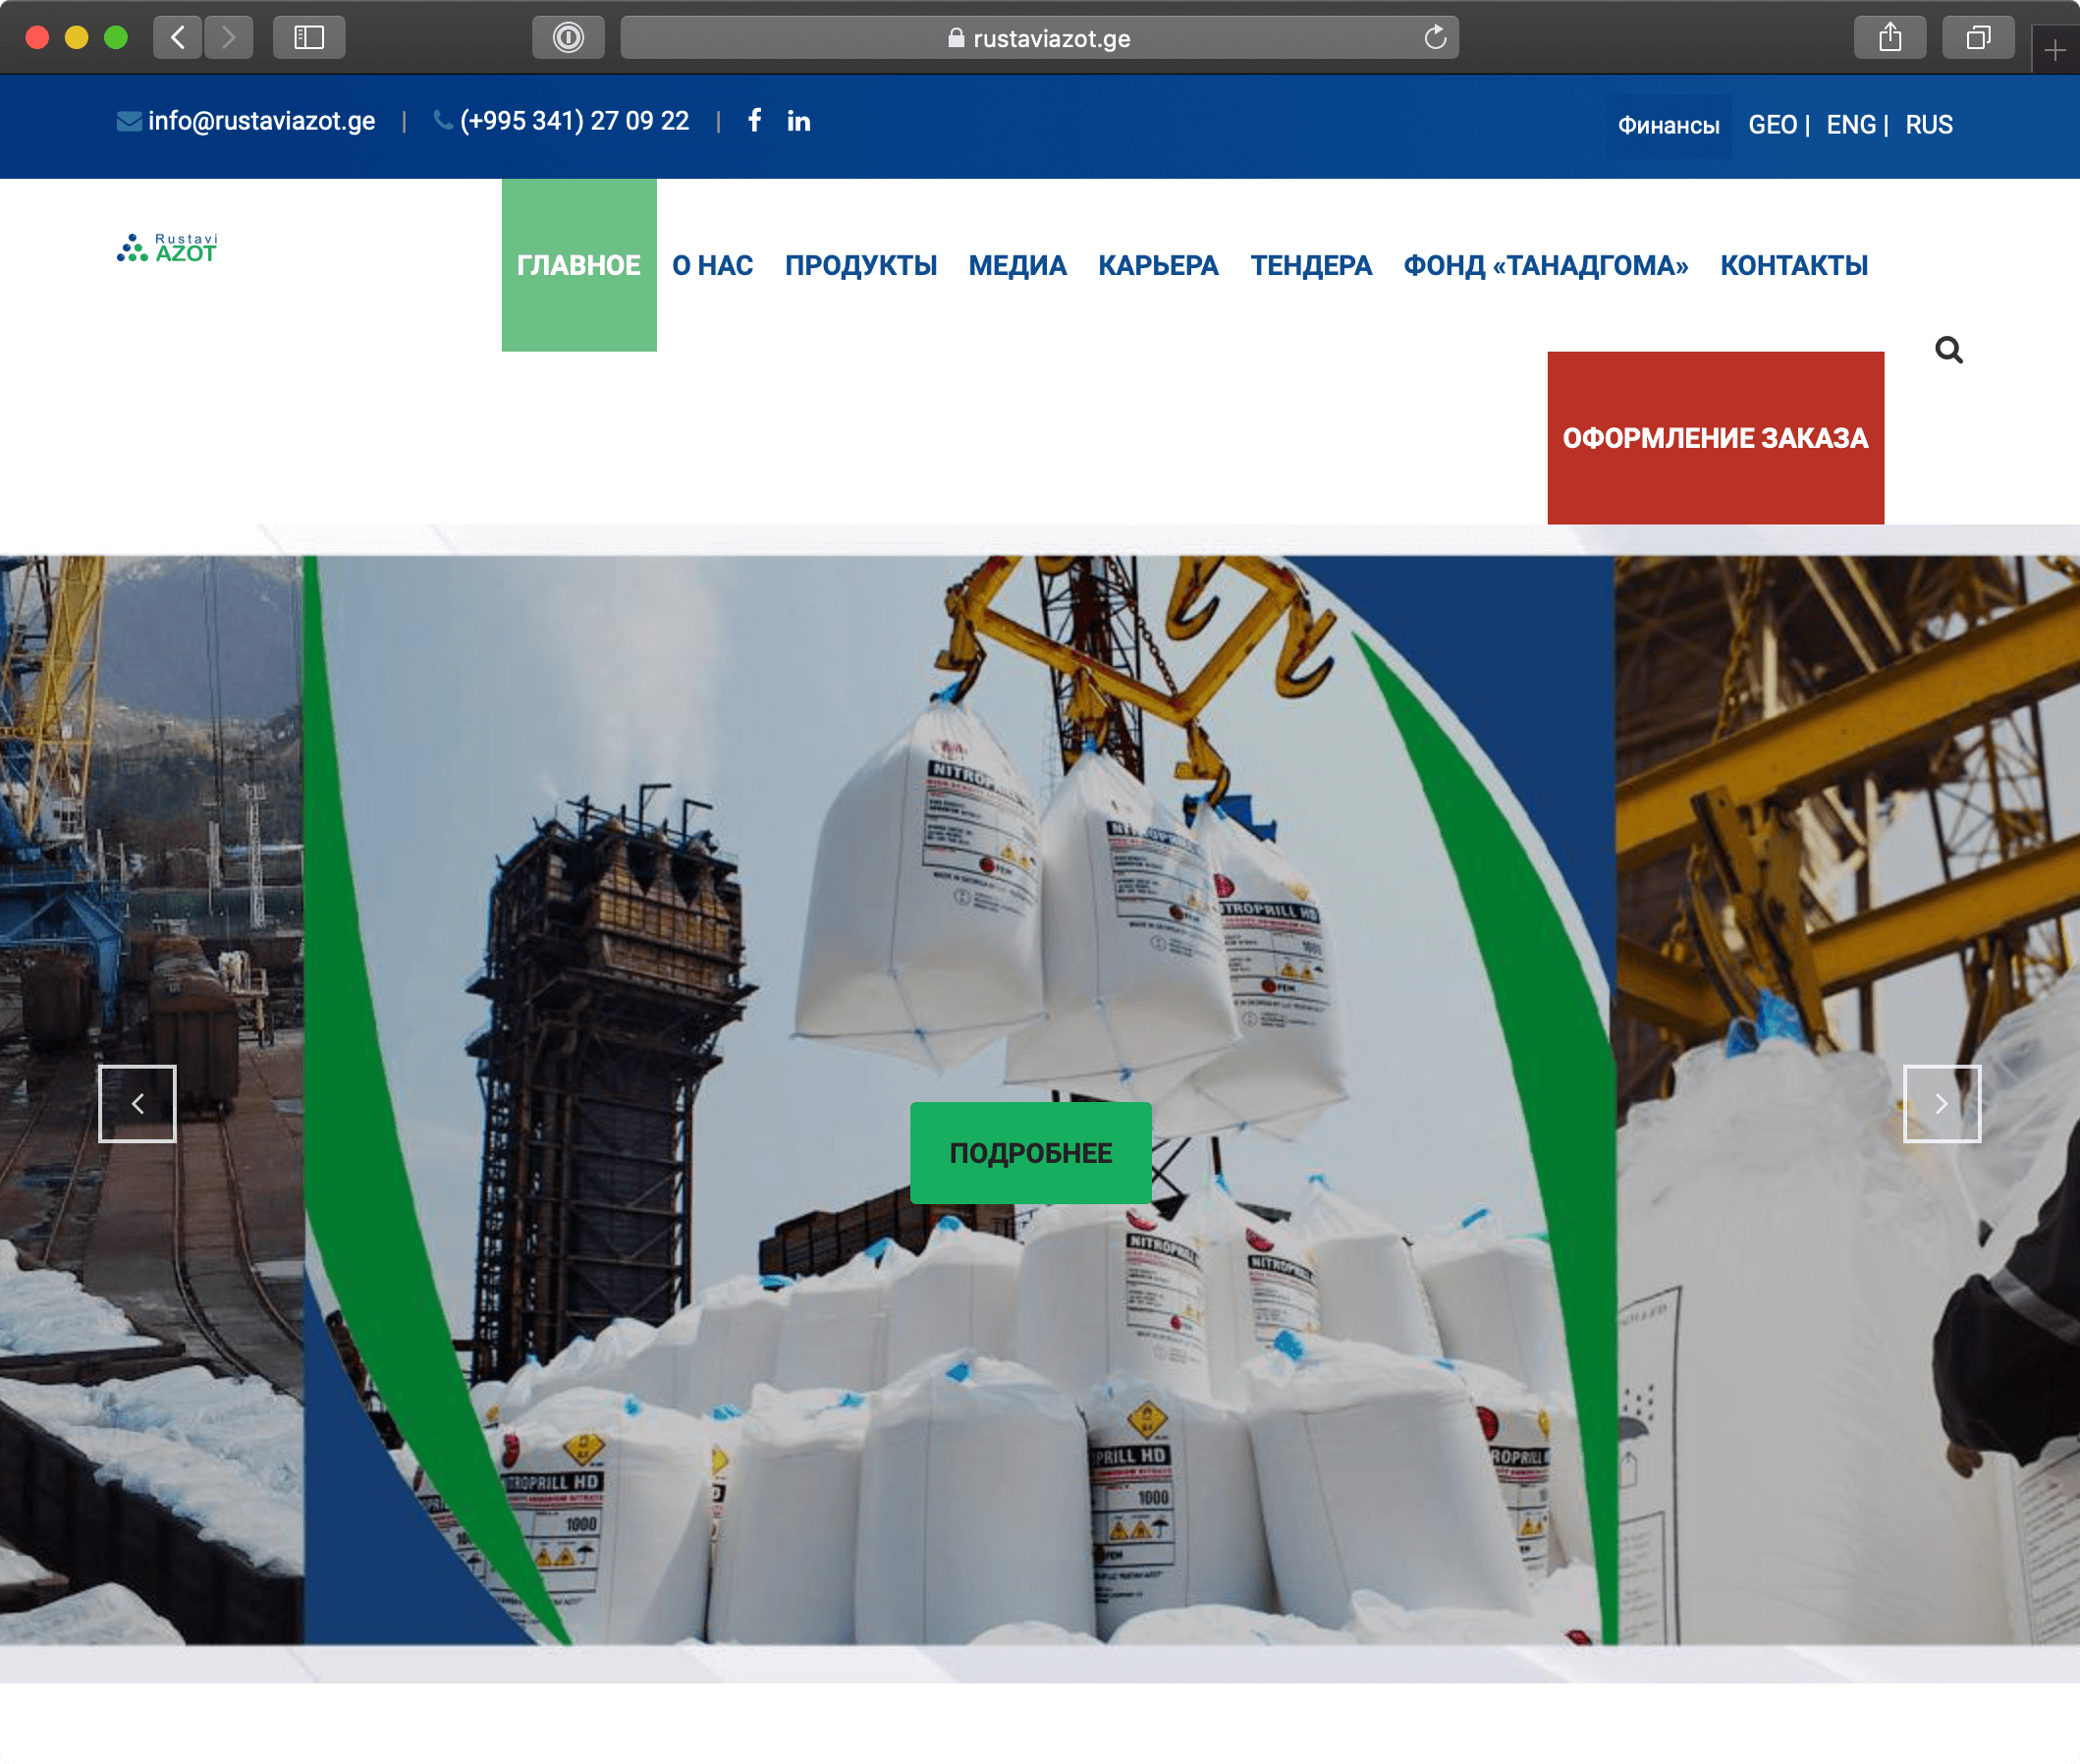Open Safari share icon
This screenshot has width=2080, height=1764.
1889,38
